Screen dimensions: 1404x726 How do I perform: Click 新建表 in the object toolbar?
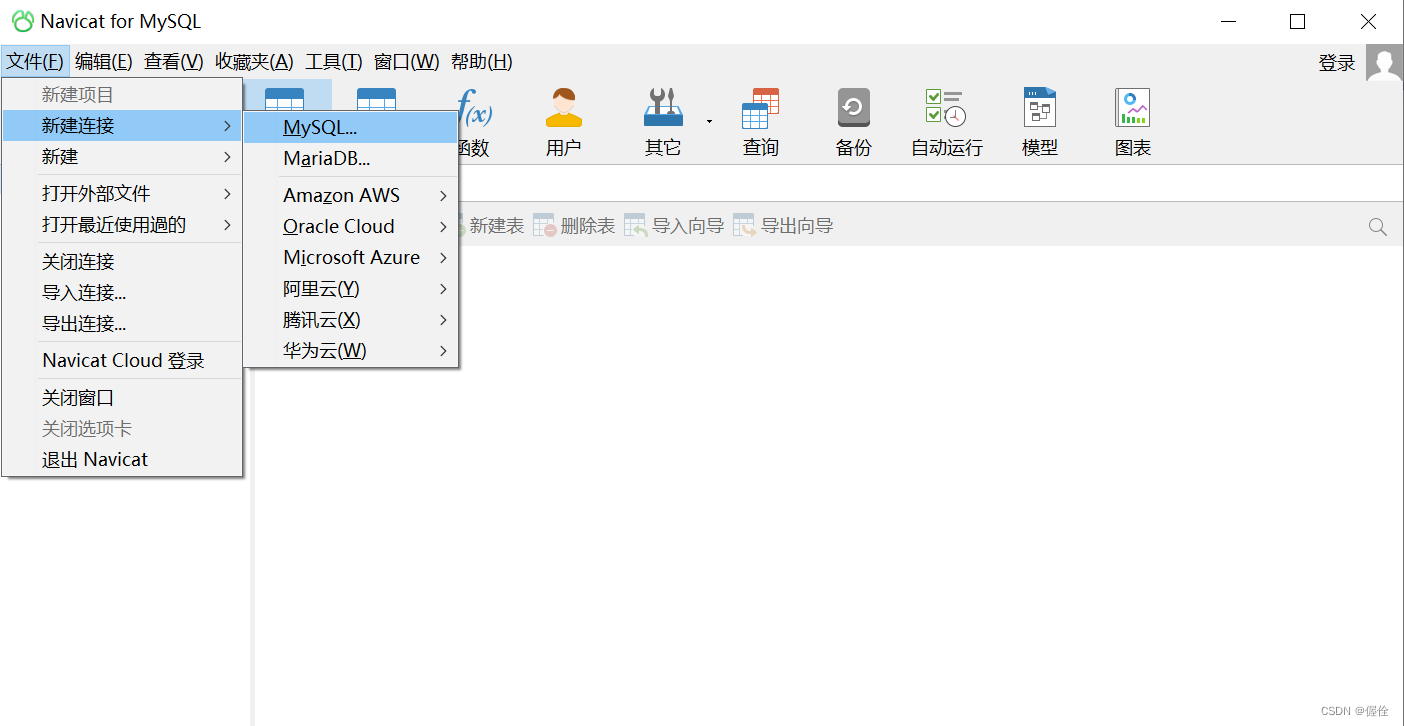click(x=490, y=226)
